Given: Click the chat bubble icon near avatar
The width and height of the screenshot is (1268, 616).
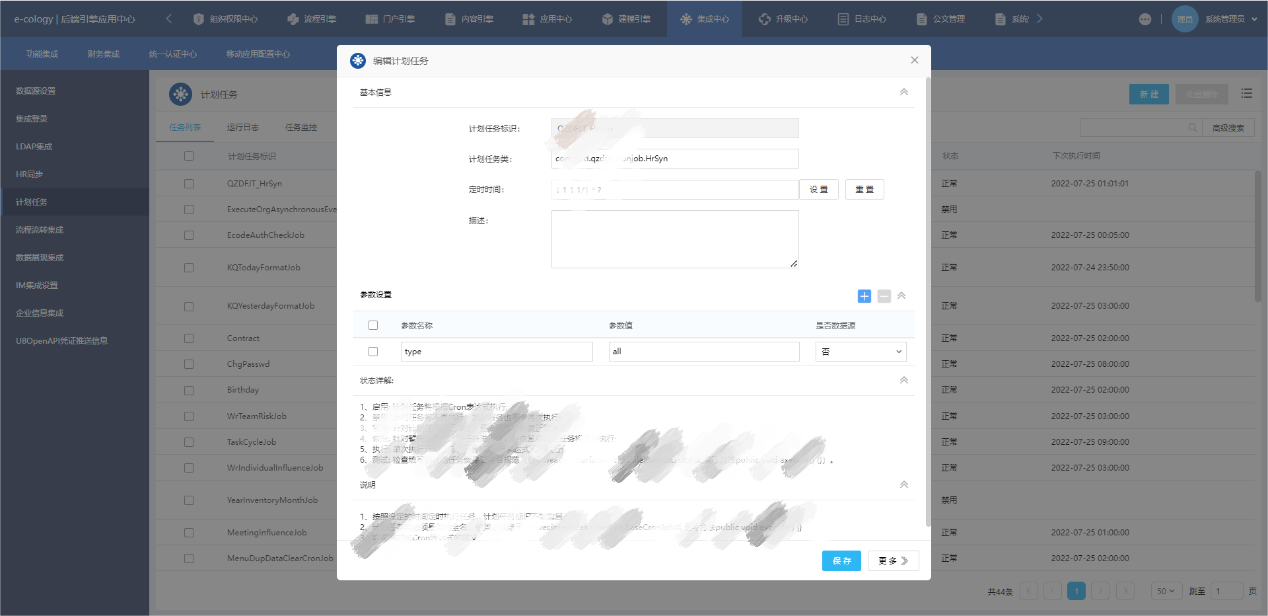Looking at the screenshot, I should [x=1145, y=19].
